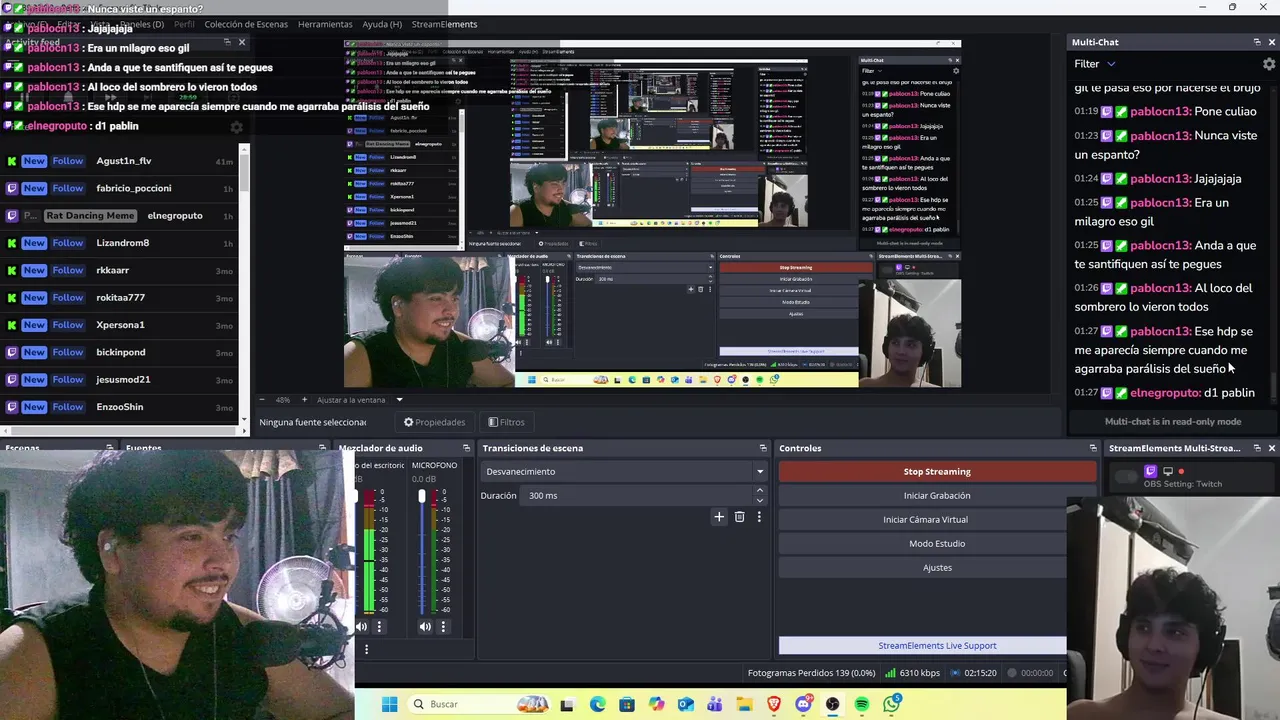1280x720 pixels.
Task: Click 'Fotogramas Perdidos 139 (0.0%)' status text
Action: tap(811, 673)
